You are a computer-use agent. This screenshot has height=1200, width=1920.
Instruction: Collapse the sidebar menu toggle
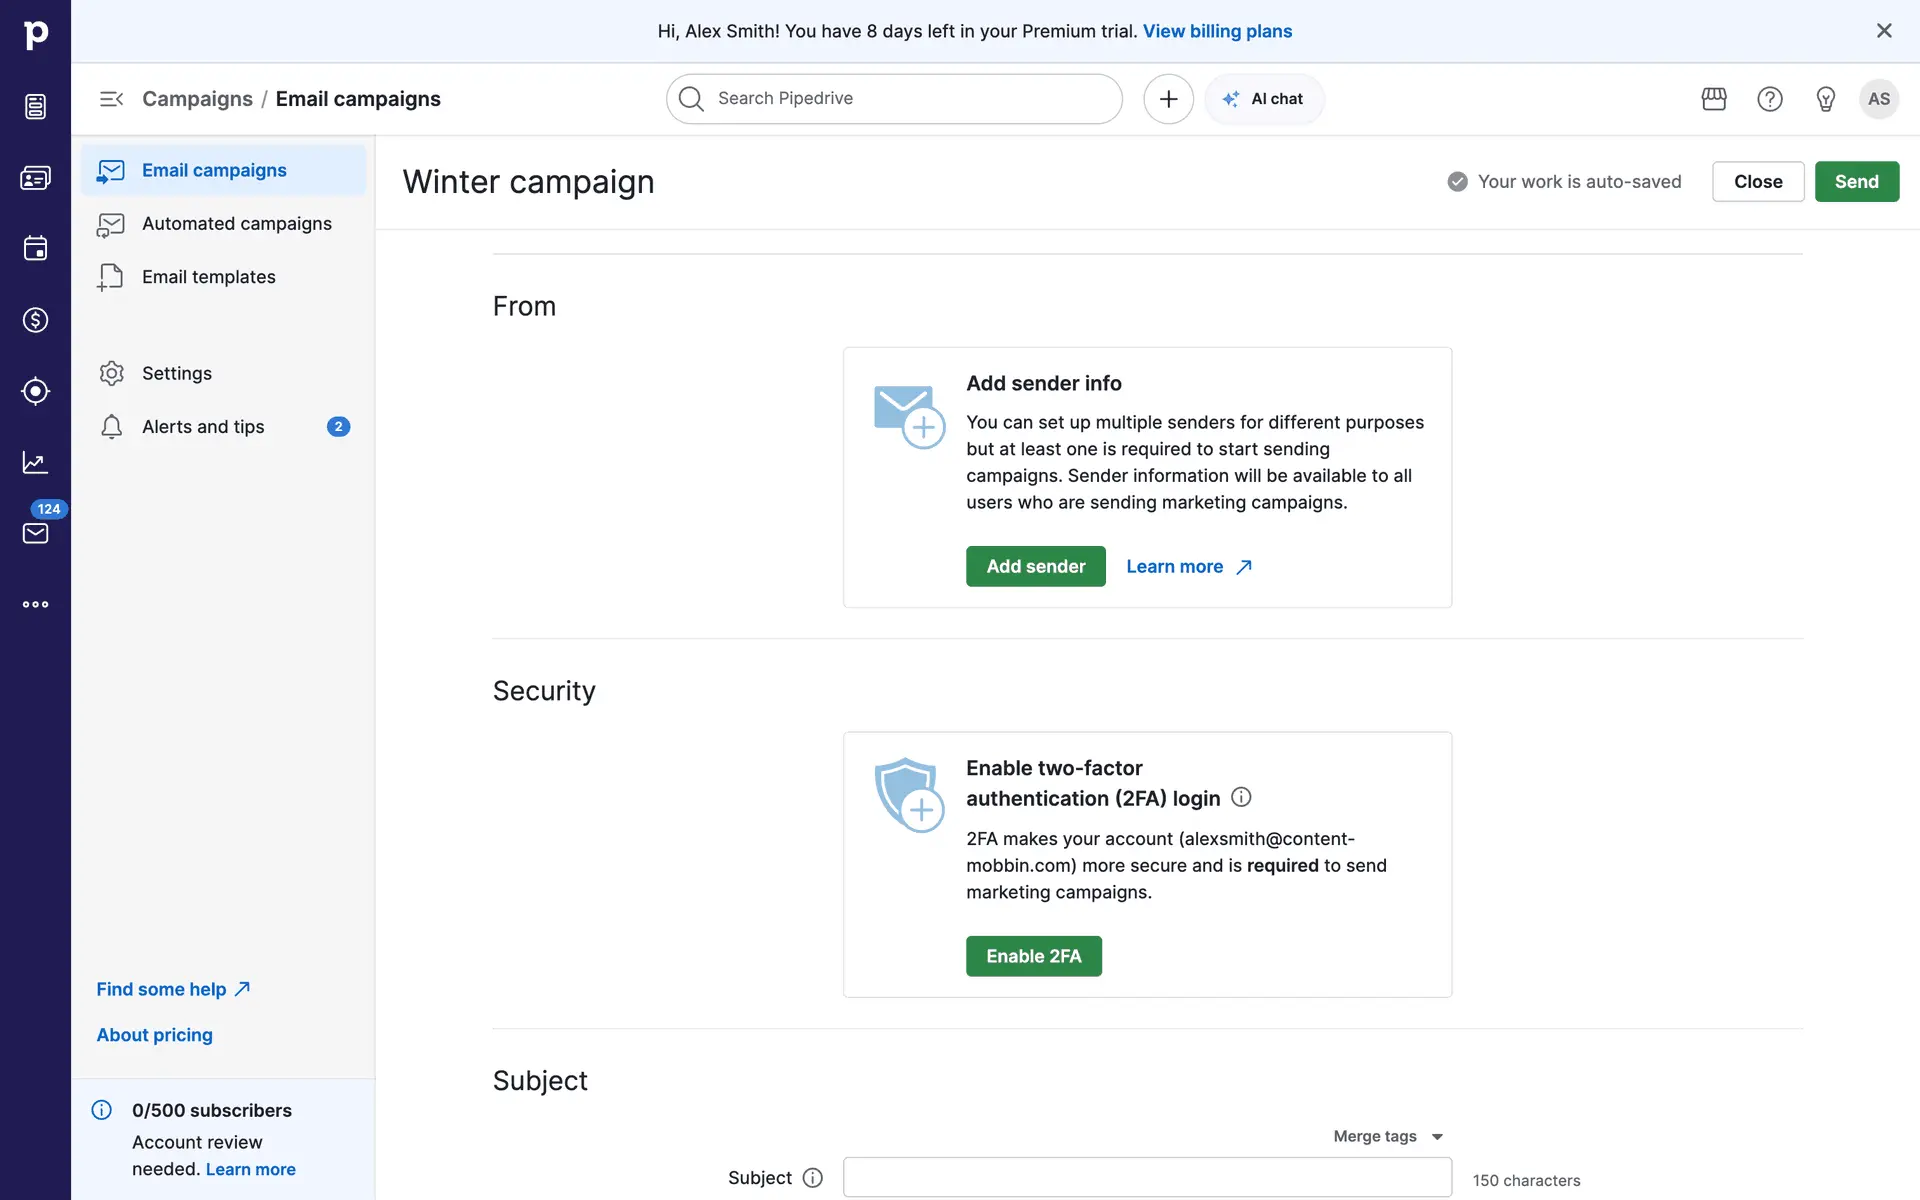point(111,99)
